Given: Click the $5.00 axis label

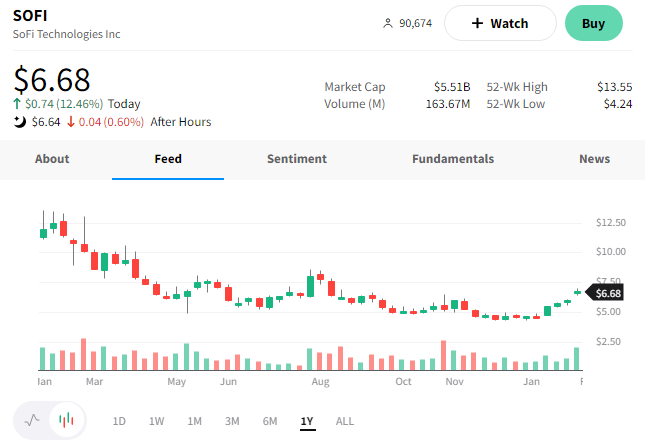Looking at the screenshot, I should pyautogui.click(x=608, y=311).
